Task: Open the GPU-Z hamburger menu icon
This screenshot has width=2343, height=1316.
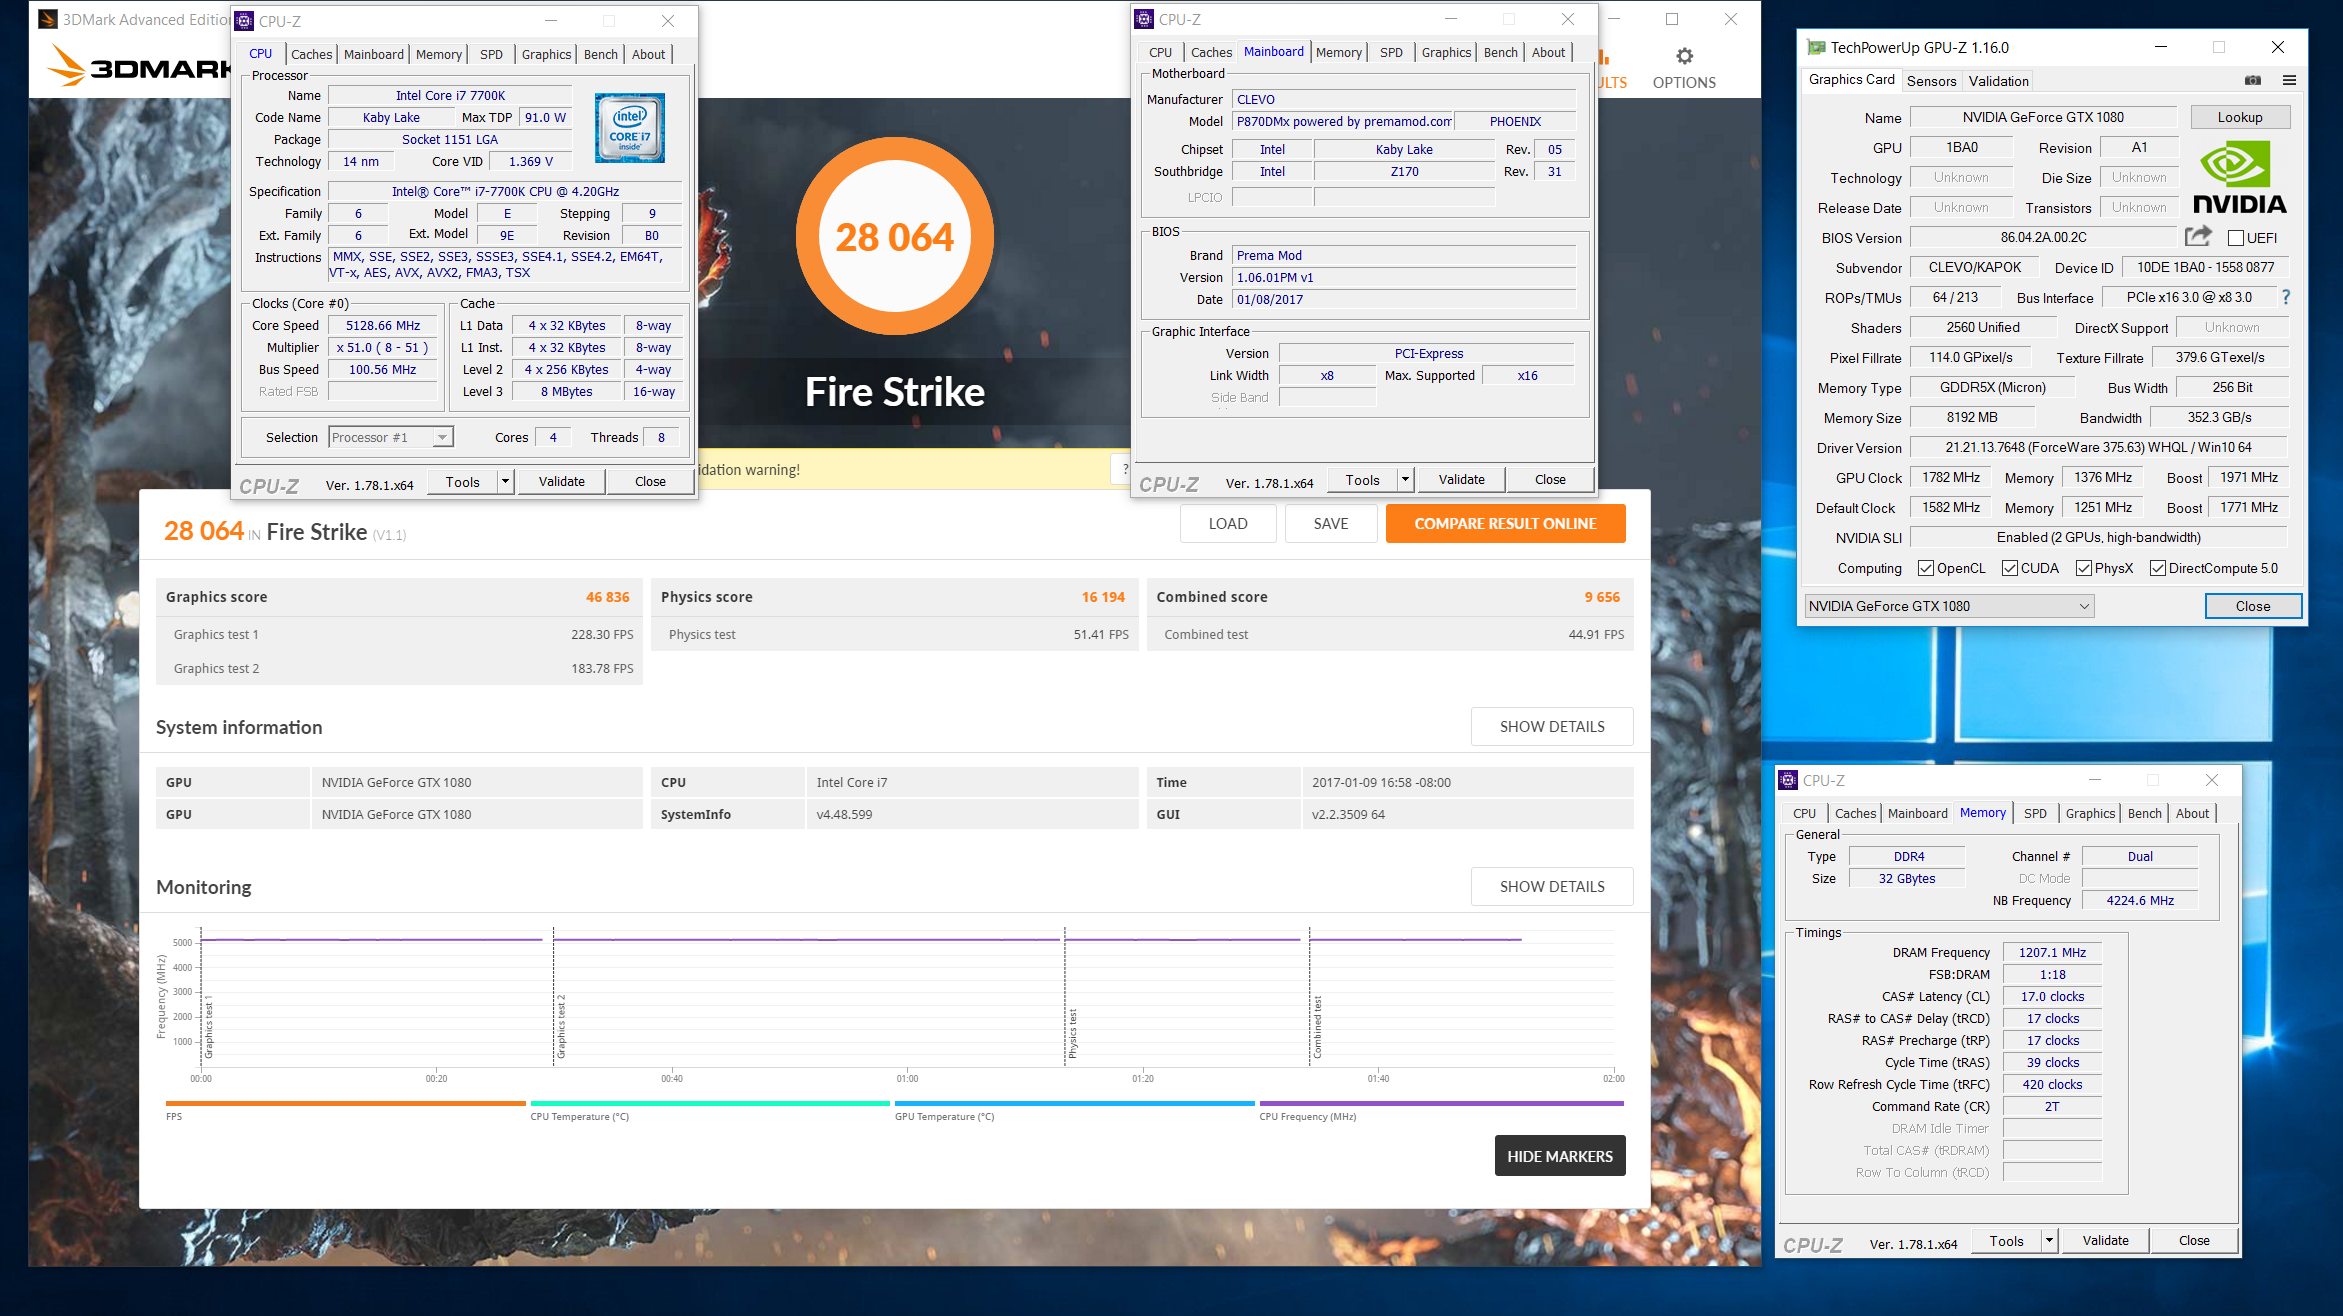Action: [2289, 80]
